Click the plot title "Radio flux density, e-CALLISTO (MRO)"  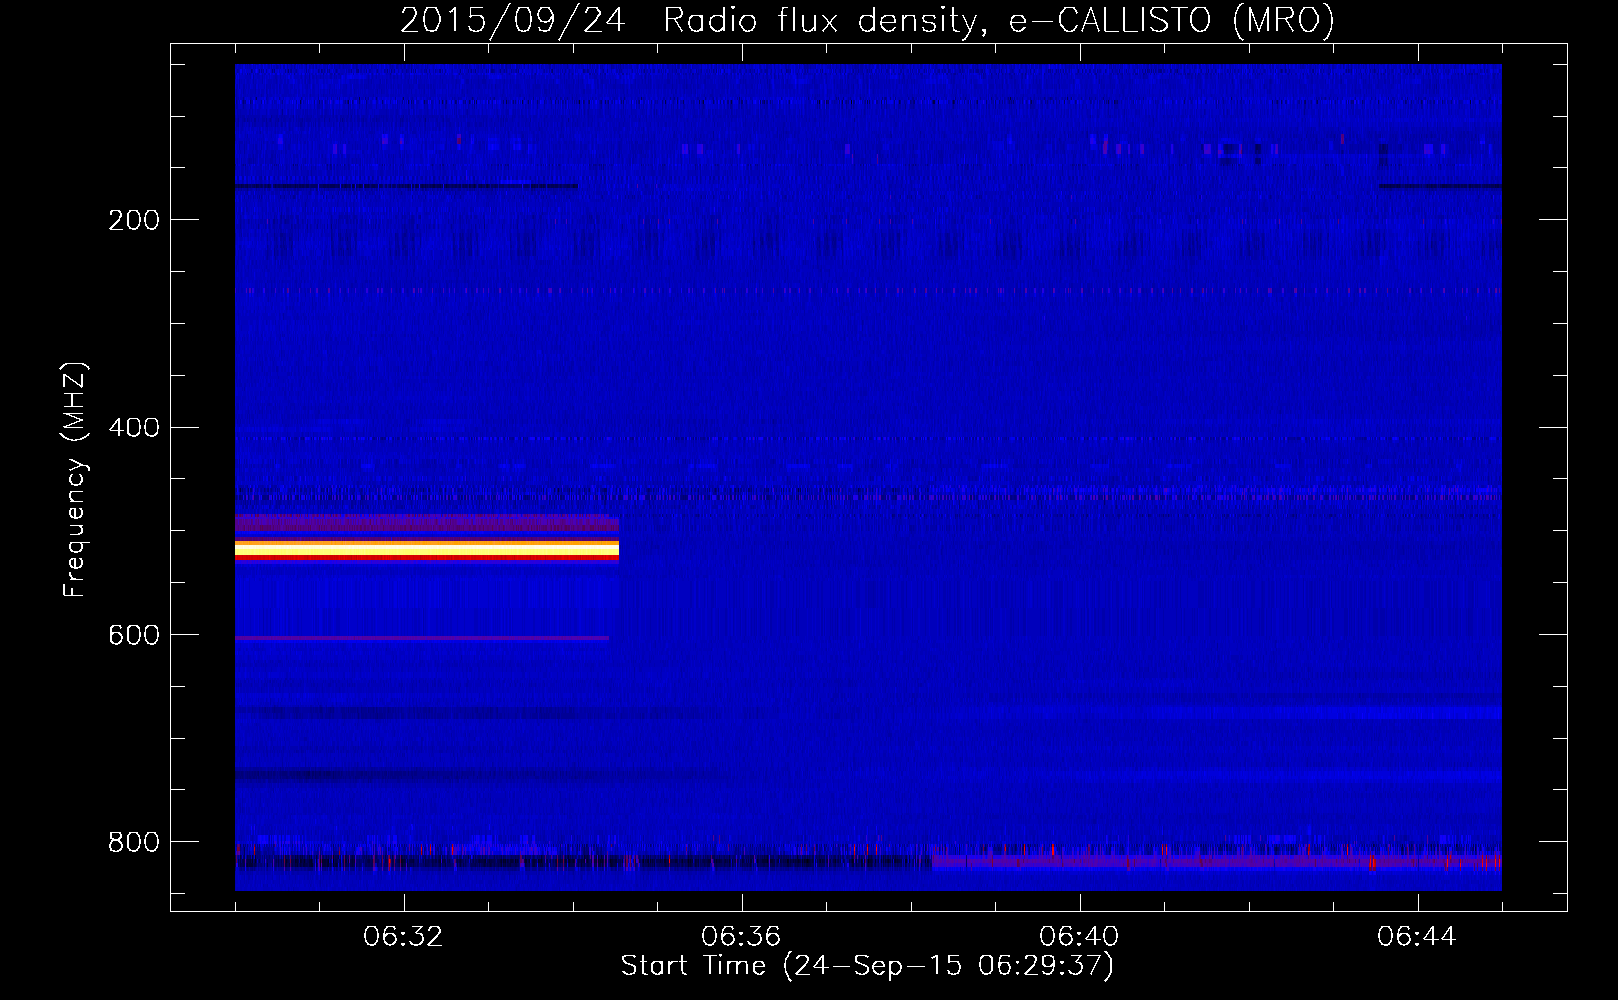tap(999, 20)
